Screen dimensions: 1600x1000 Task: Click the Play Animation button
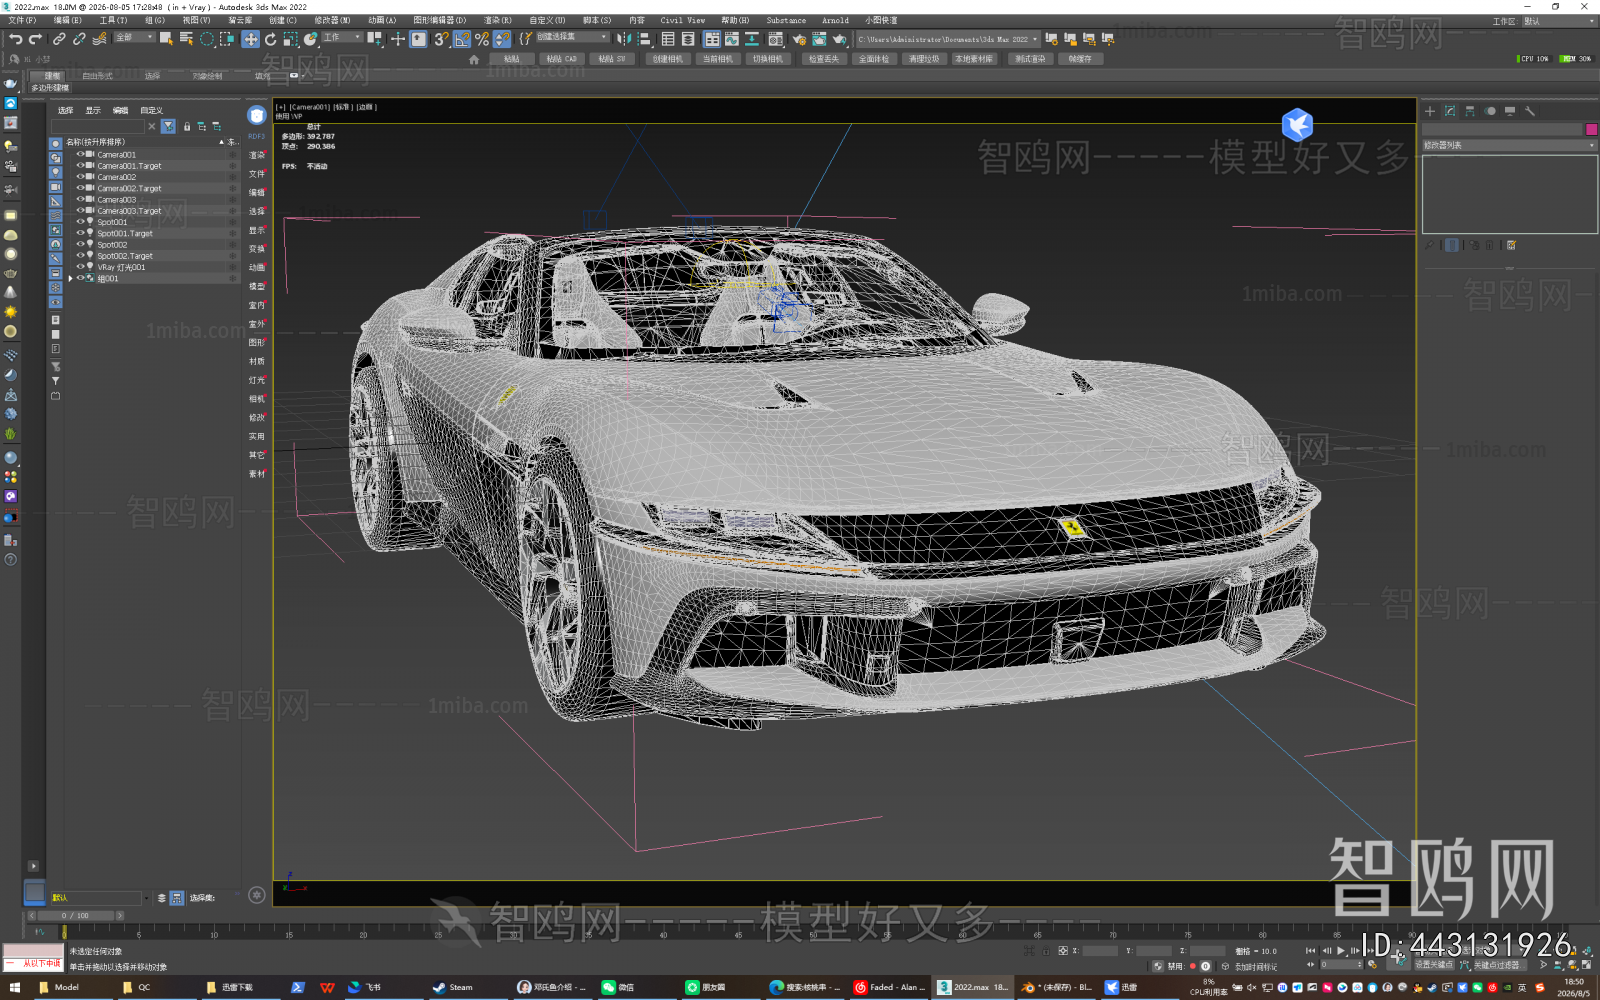pyautogui.click(x=1341, y=951)
